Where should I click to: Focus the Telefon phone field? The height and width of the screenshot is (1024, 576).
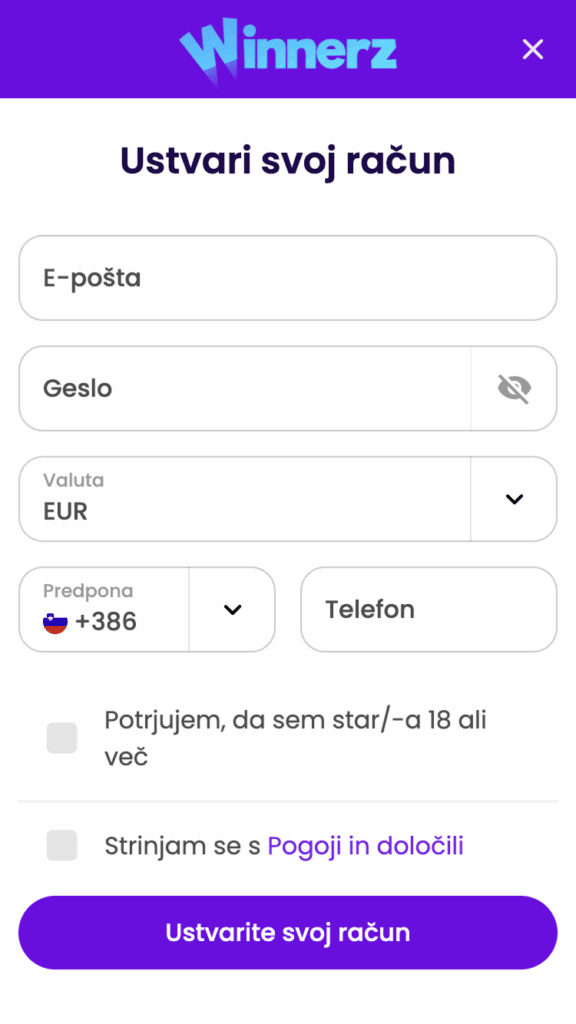tap(428, 609)
